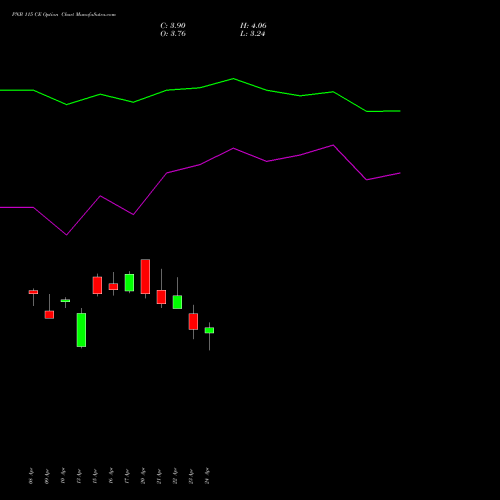Image resolution: width=500 pixels, height=500 pixels.
Task: Select the 08 Apr date label
Action: 31,476
